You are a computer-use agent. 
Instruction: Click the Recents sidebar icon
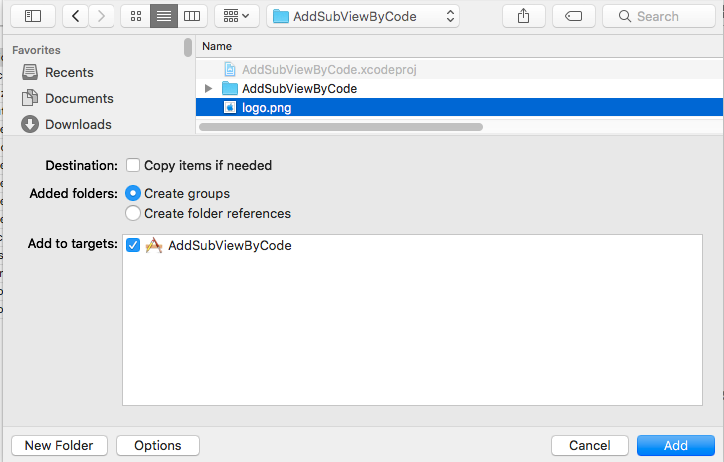coord(30,72)
